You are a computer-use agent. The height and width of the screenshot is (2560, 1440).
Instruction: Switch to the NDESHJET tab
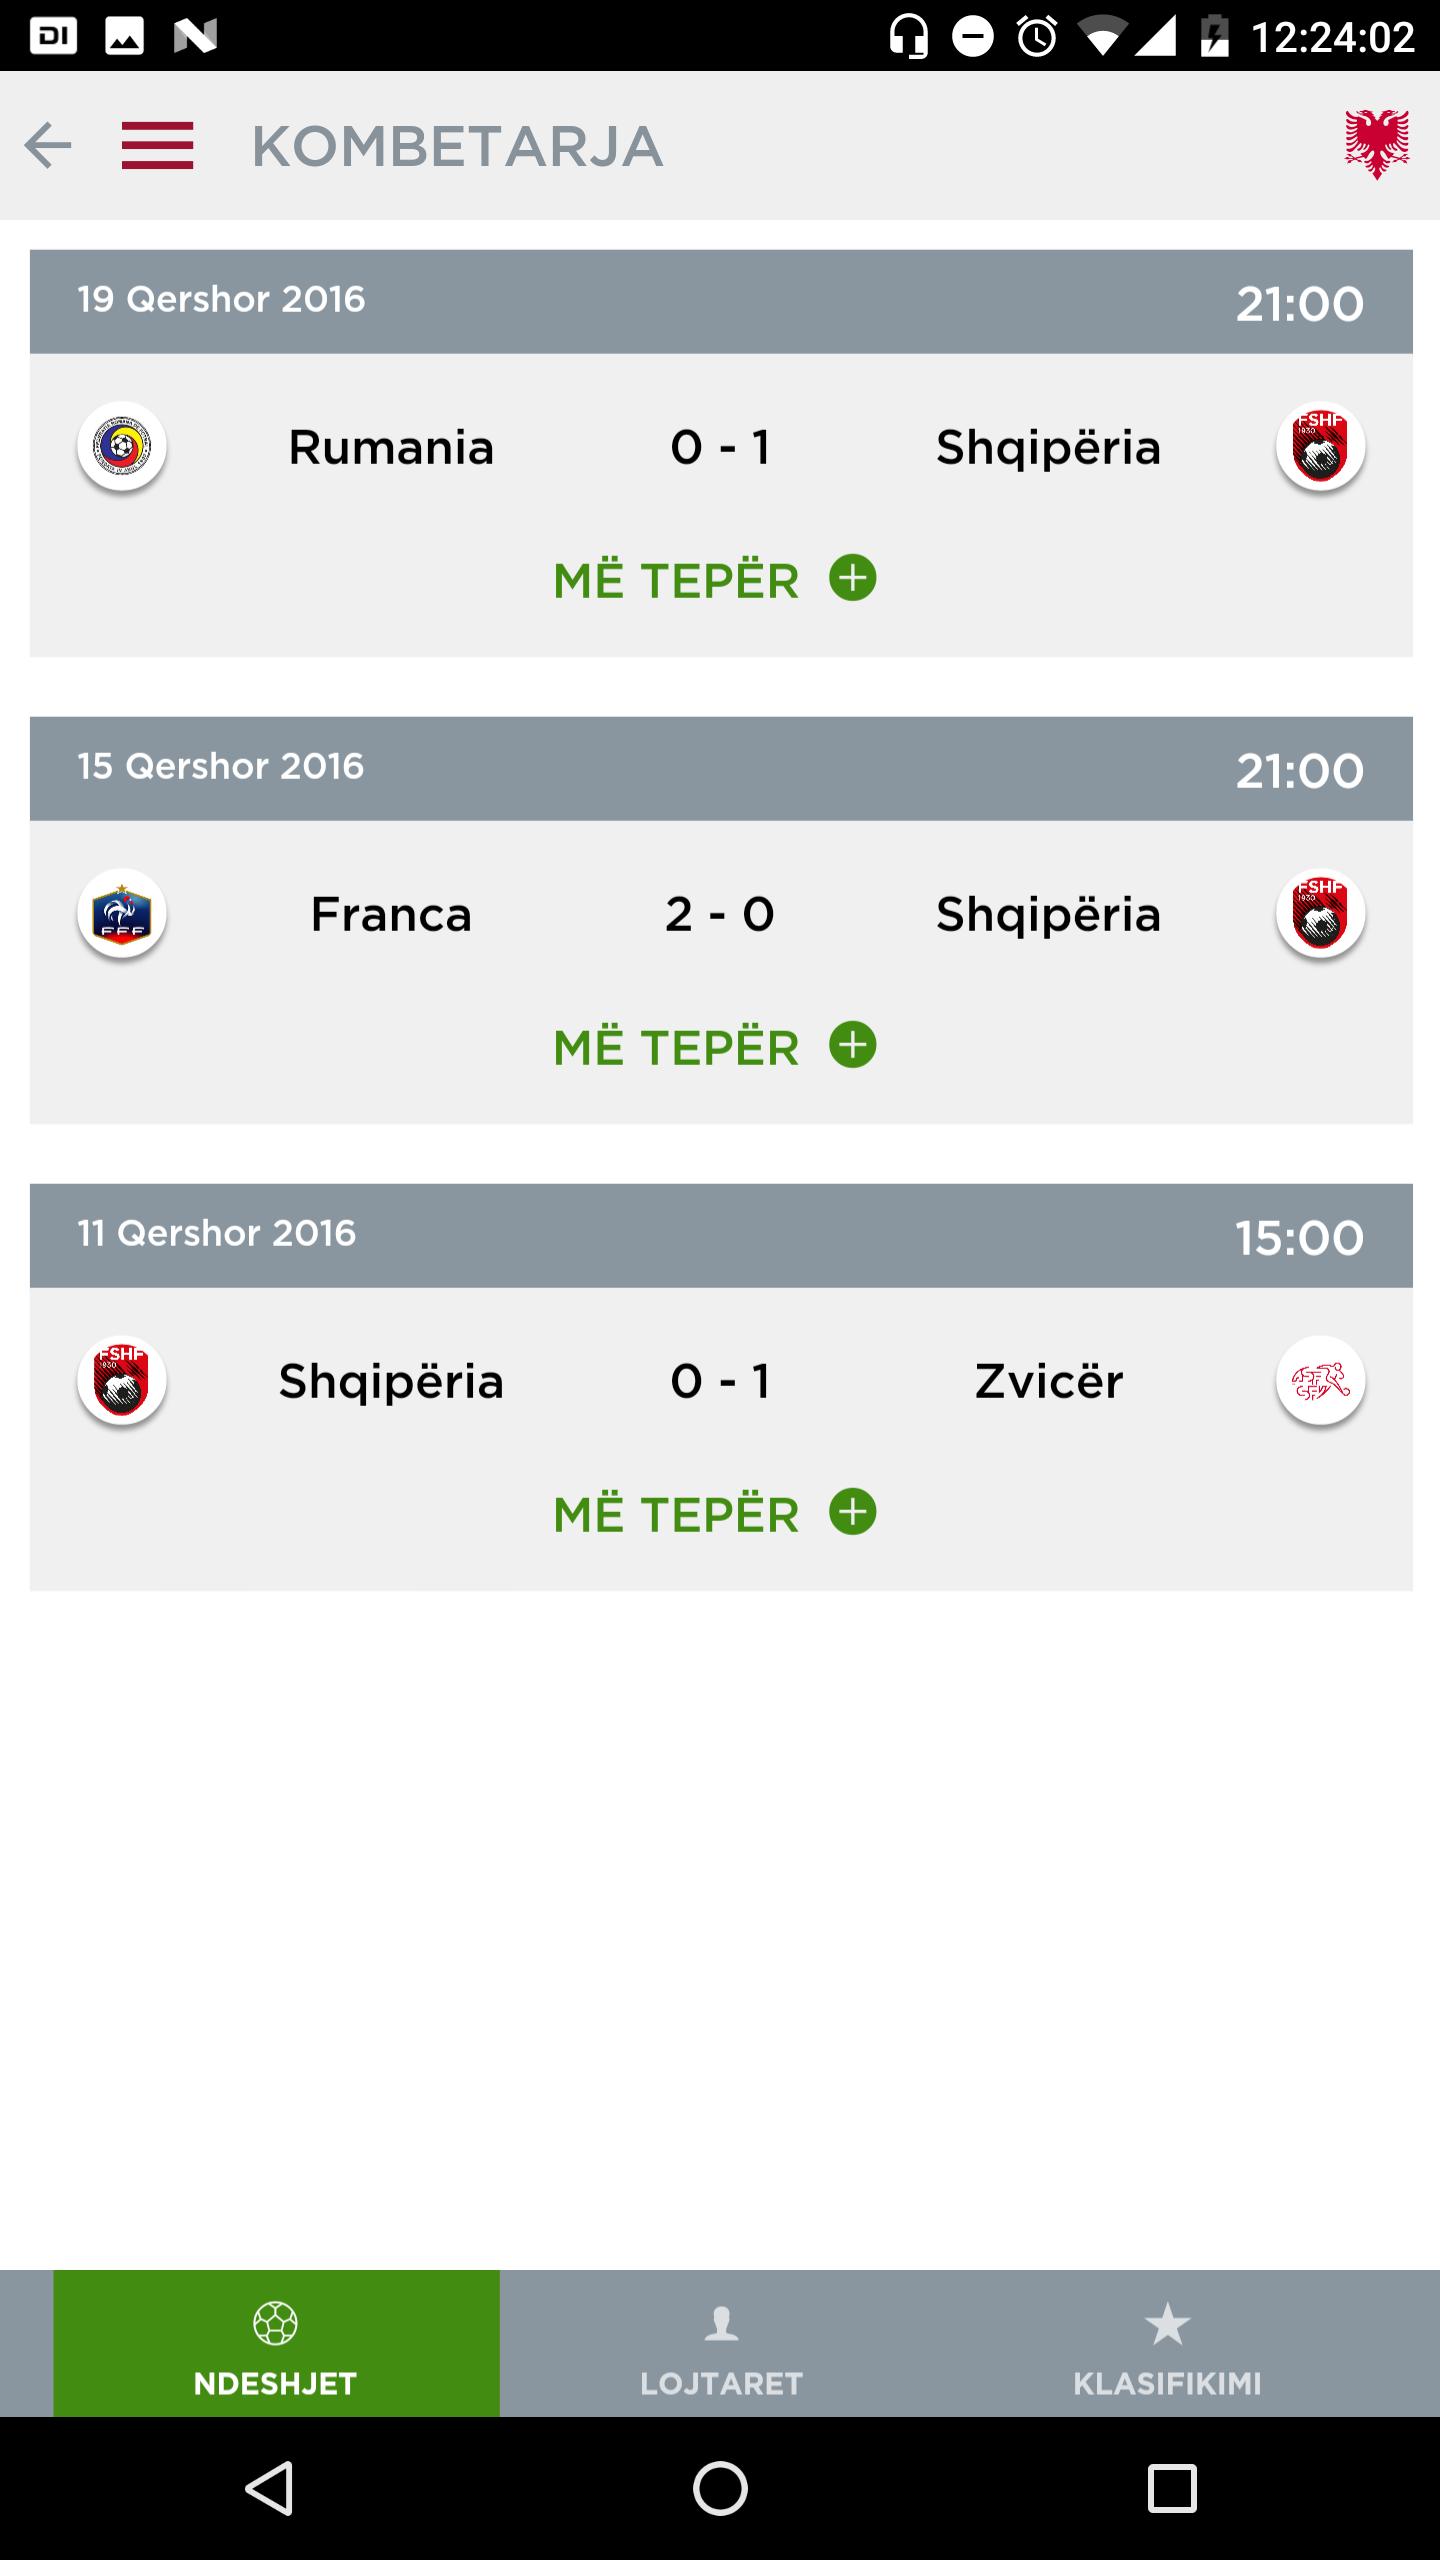276,2343
